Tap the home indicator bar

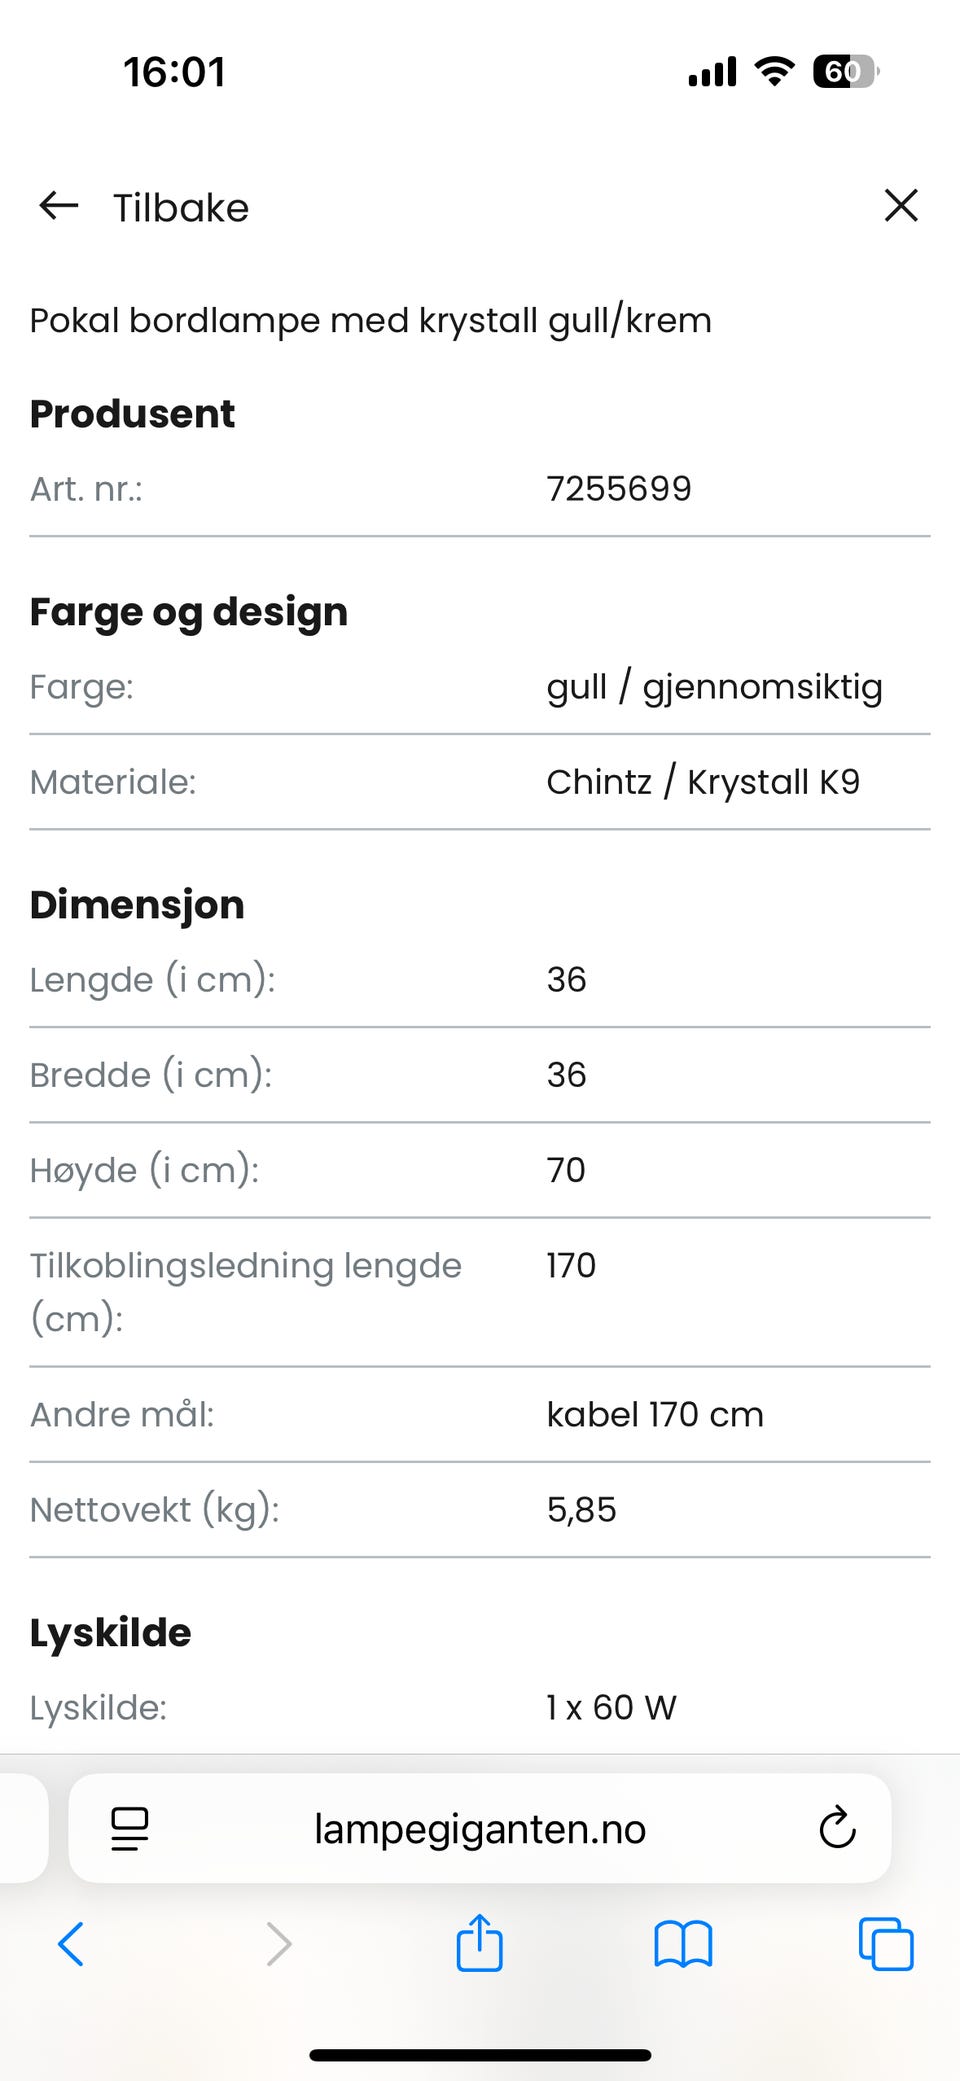480,2055
